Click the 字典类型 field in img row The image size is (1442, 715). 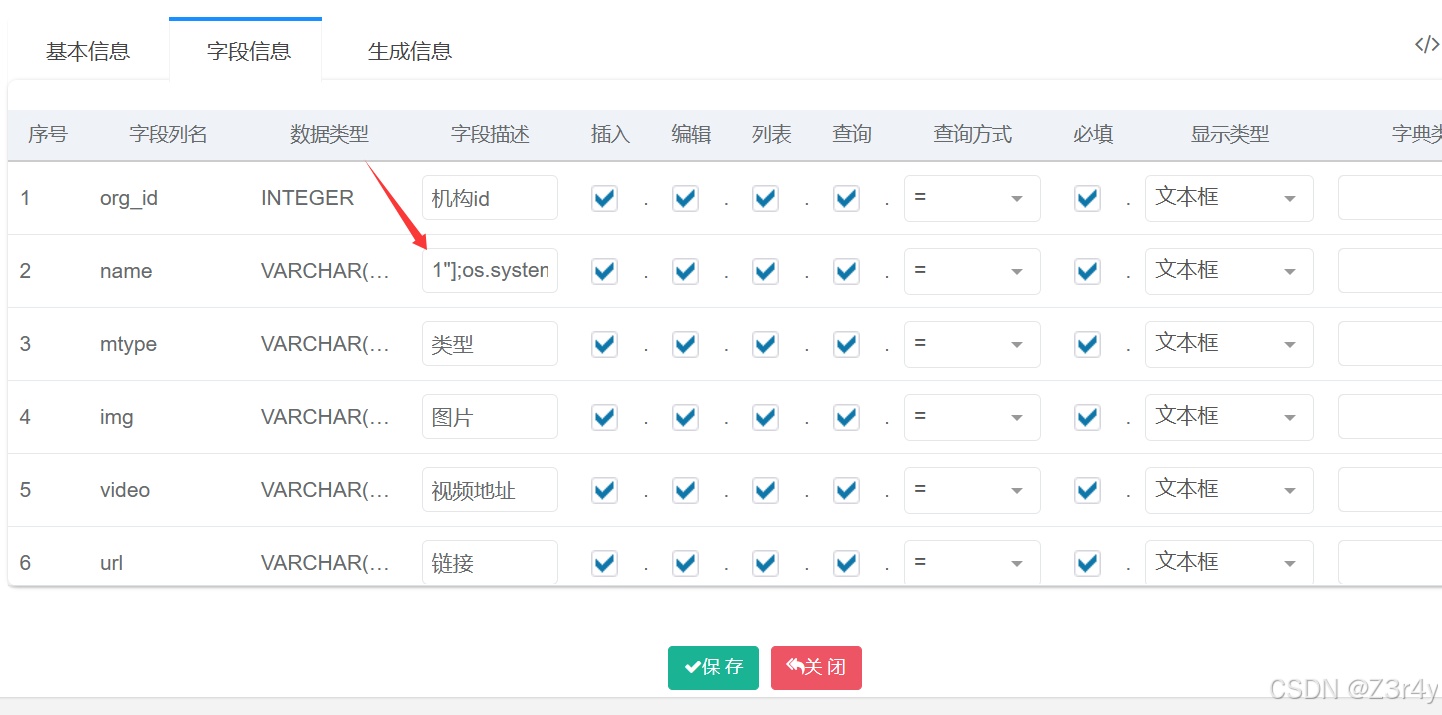tap(1390, 417)
